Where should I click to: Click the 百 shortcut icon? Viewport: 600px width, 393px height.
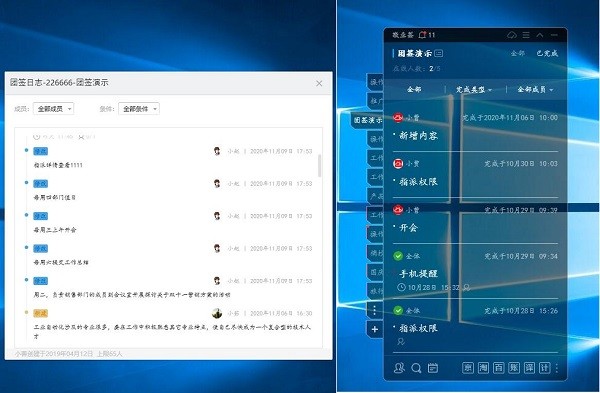(499, 368)
